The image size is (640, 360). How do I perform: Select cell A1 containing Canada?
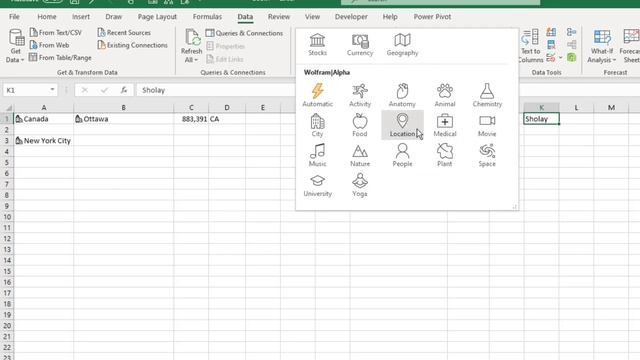(44, 119)
